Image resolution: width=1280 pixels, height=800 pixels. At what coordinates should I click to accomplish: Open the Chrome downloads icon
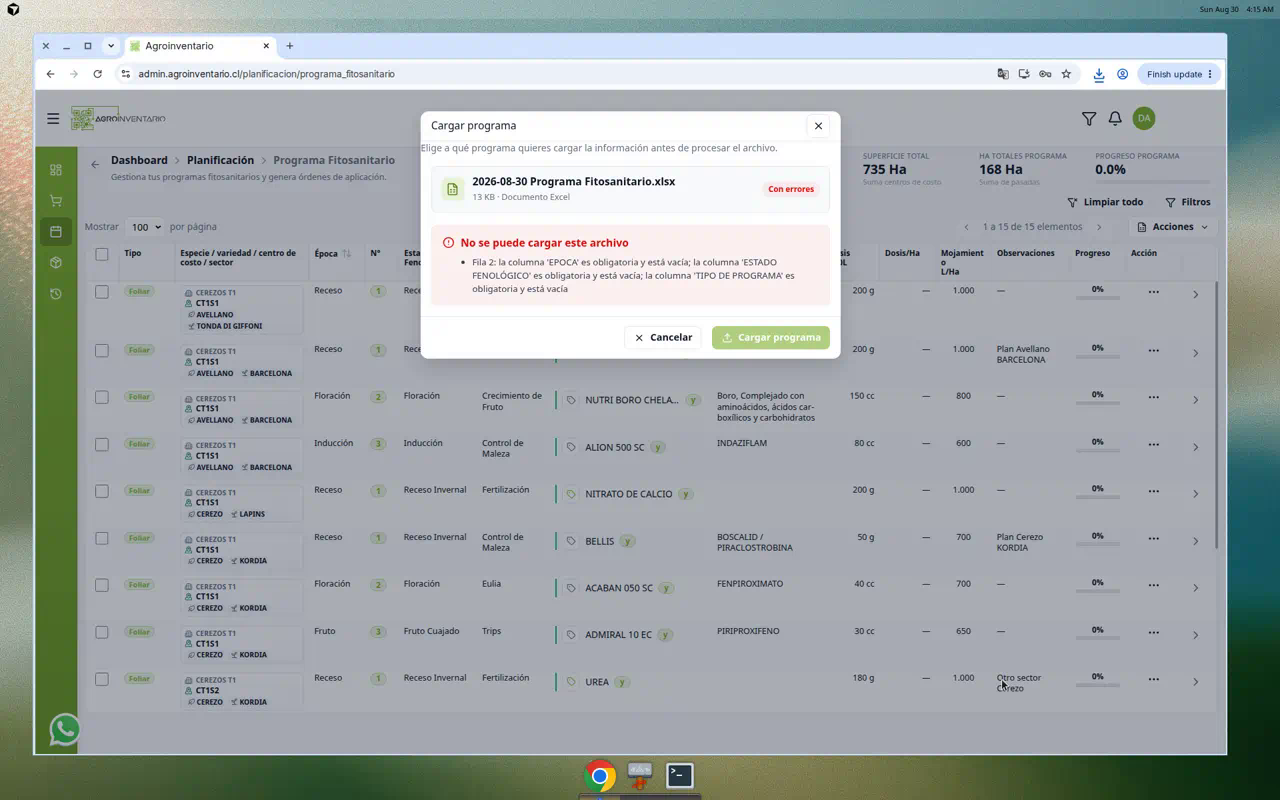point(1098,74)
